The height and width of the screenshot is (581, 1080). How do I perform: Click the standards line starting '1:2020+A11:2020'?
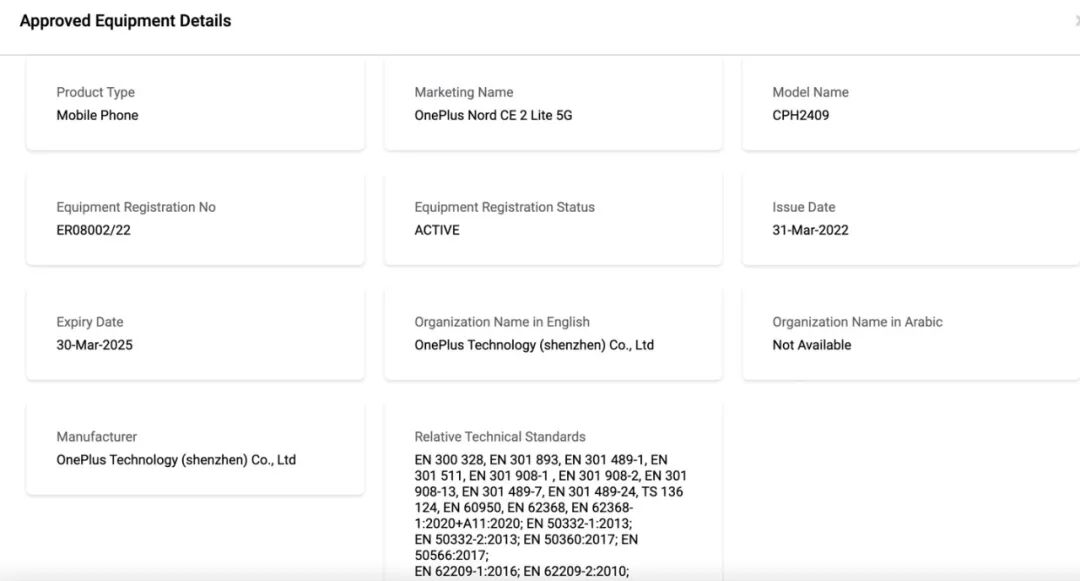(523, 523)
